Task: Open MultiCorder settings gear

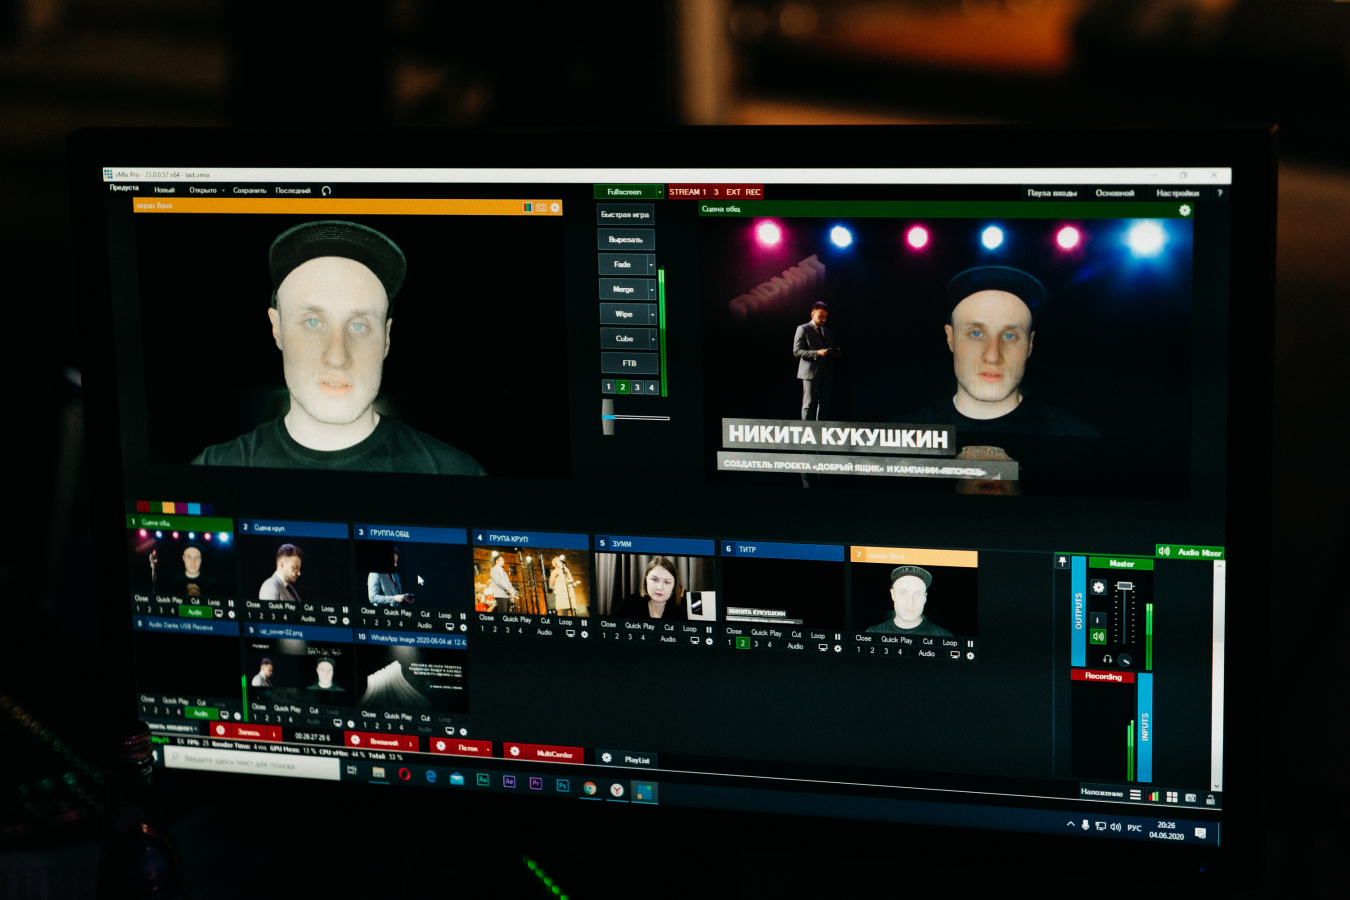Action: [514, 751]
